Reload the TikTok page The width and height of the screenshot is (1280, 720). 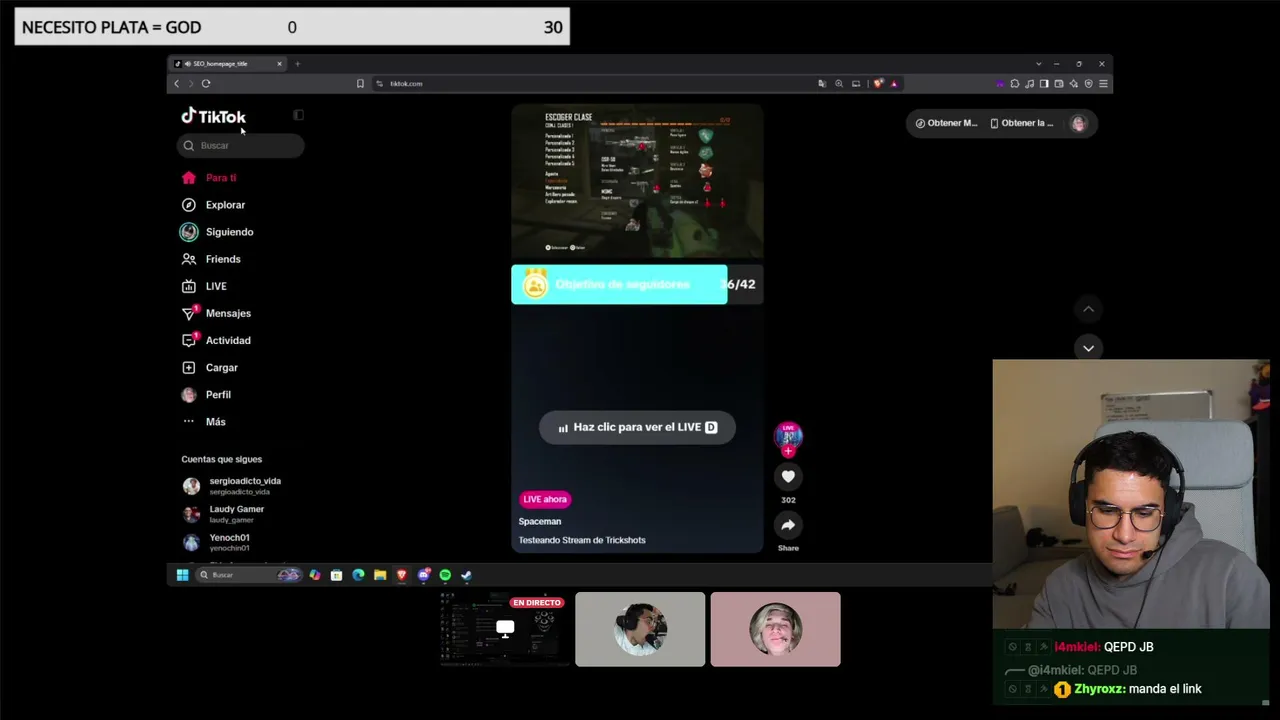pyautogui.click(x=206, y=84)
